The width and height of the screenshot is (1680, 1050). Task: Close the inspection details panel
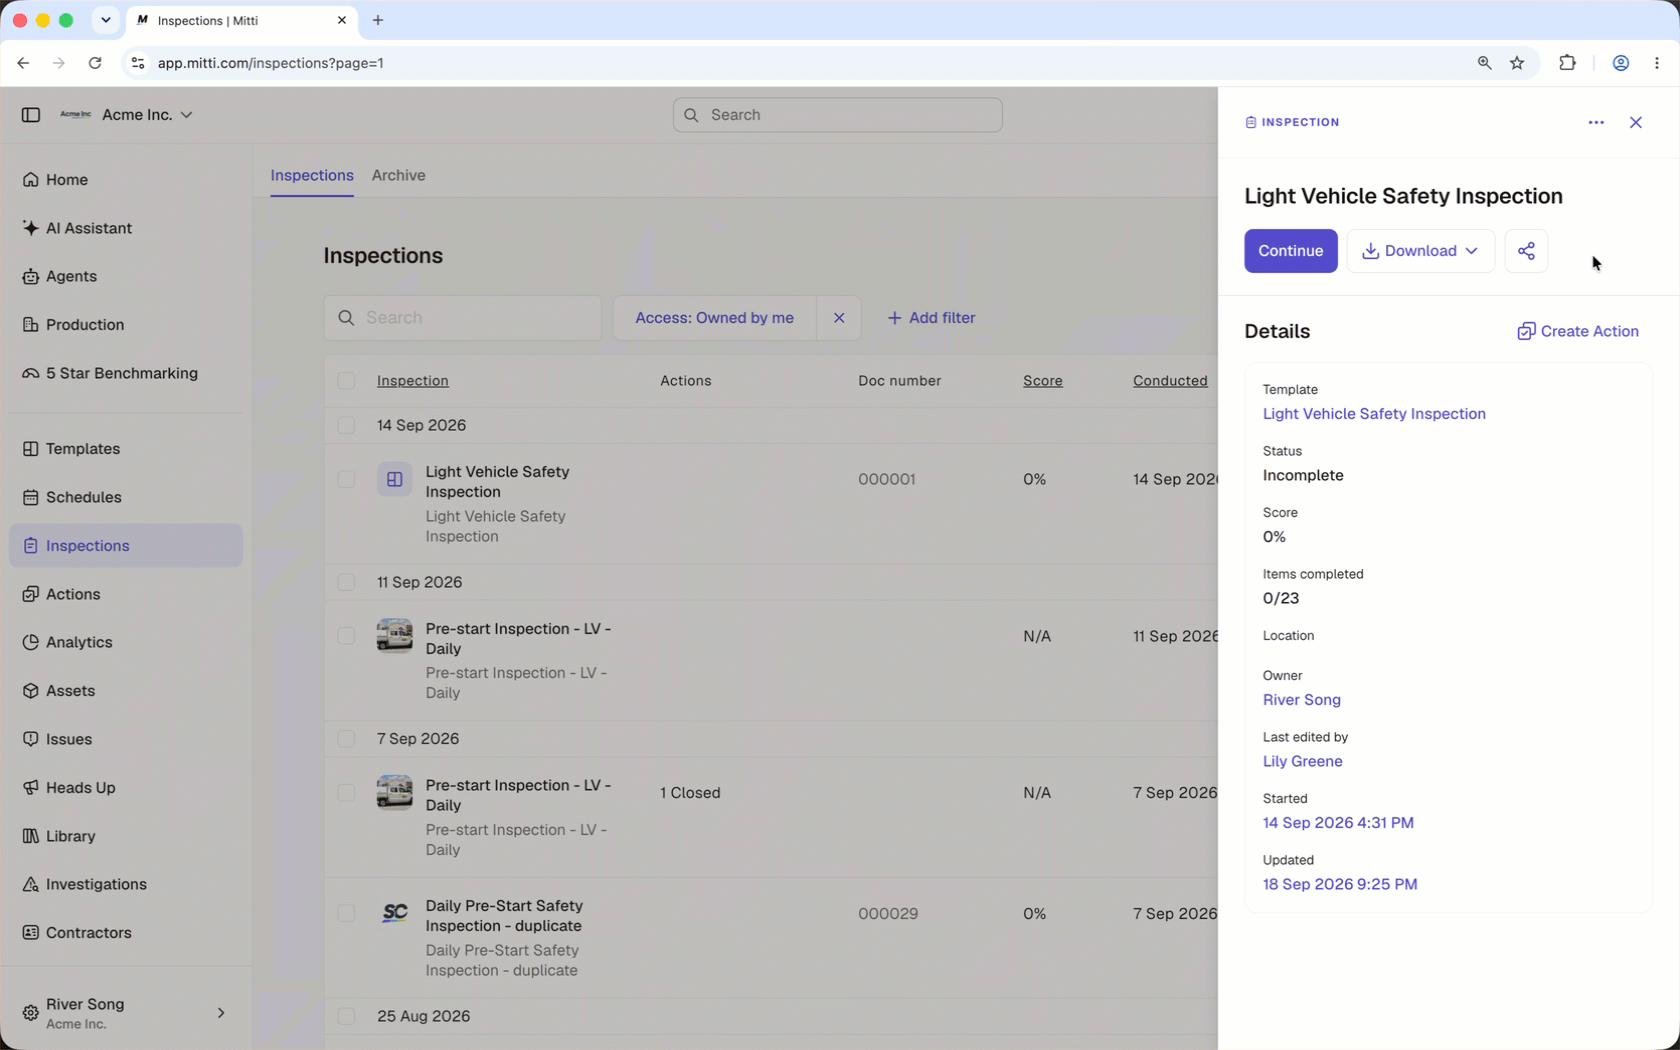tap(1636, 122)
